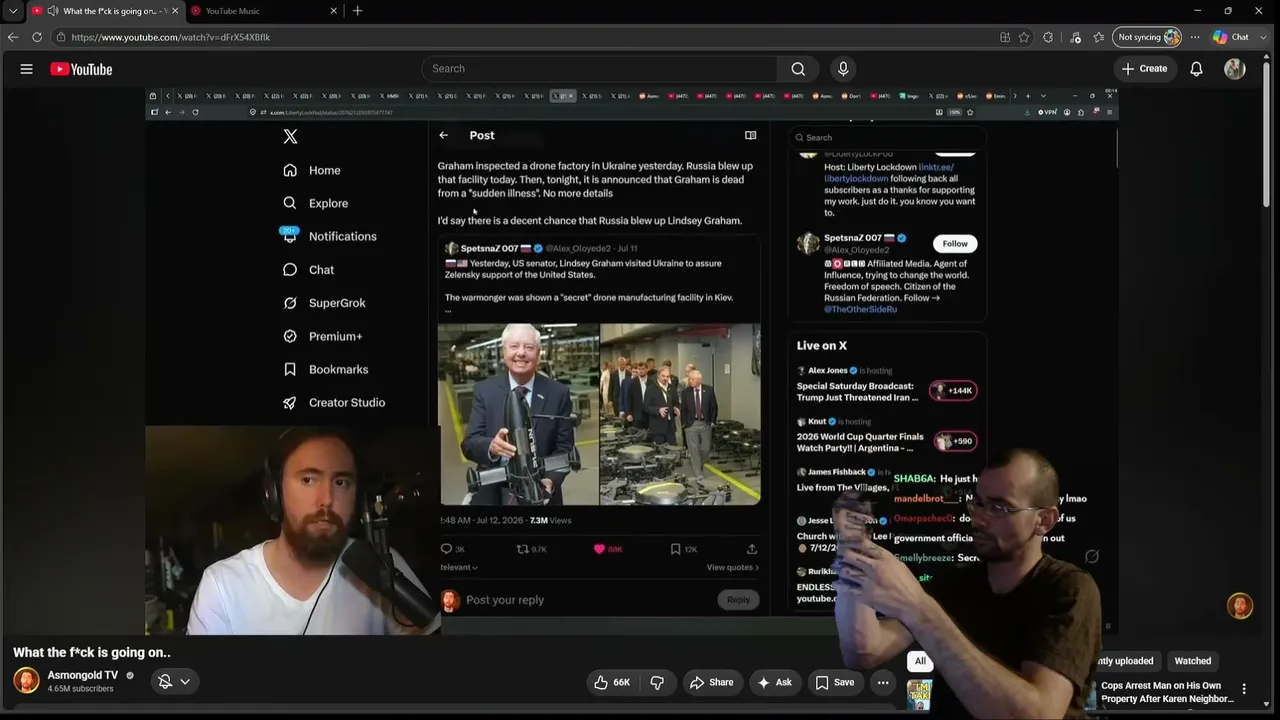Click Creator Studio in the X sidebar in video

pos(334,402)
